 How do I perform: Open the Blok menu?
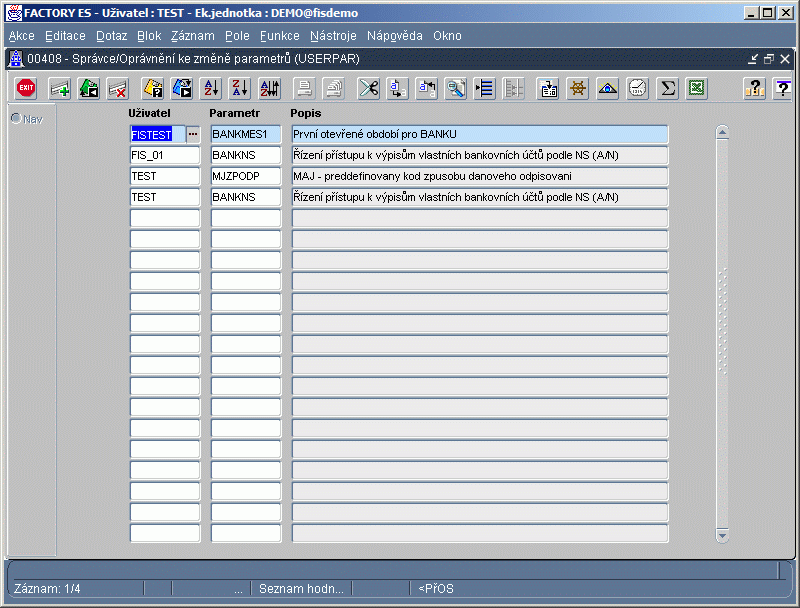(149, 36)
